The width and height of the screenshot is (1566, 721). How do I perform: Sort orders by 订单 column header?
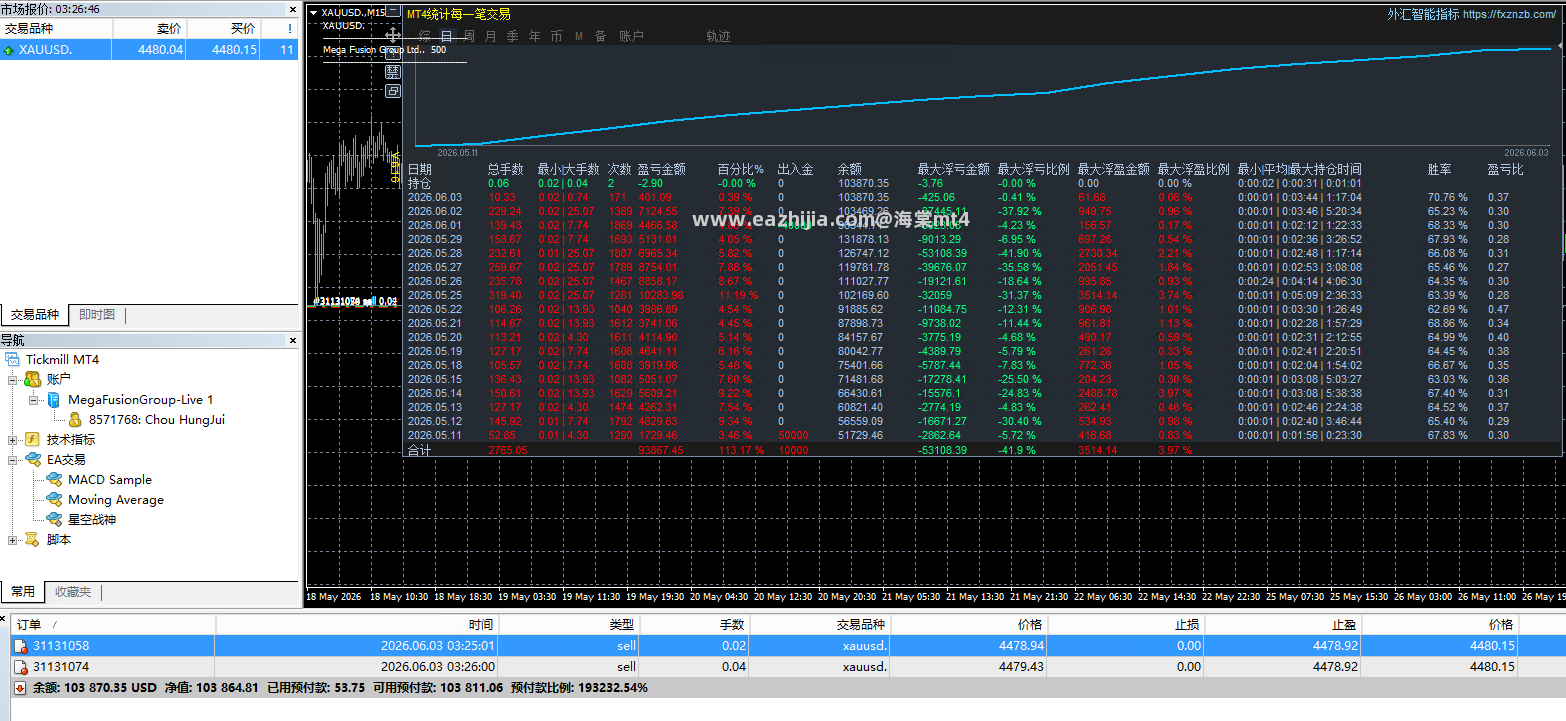coord(112,624)
